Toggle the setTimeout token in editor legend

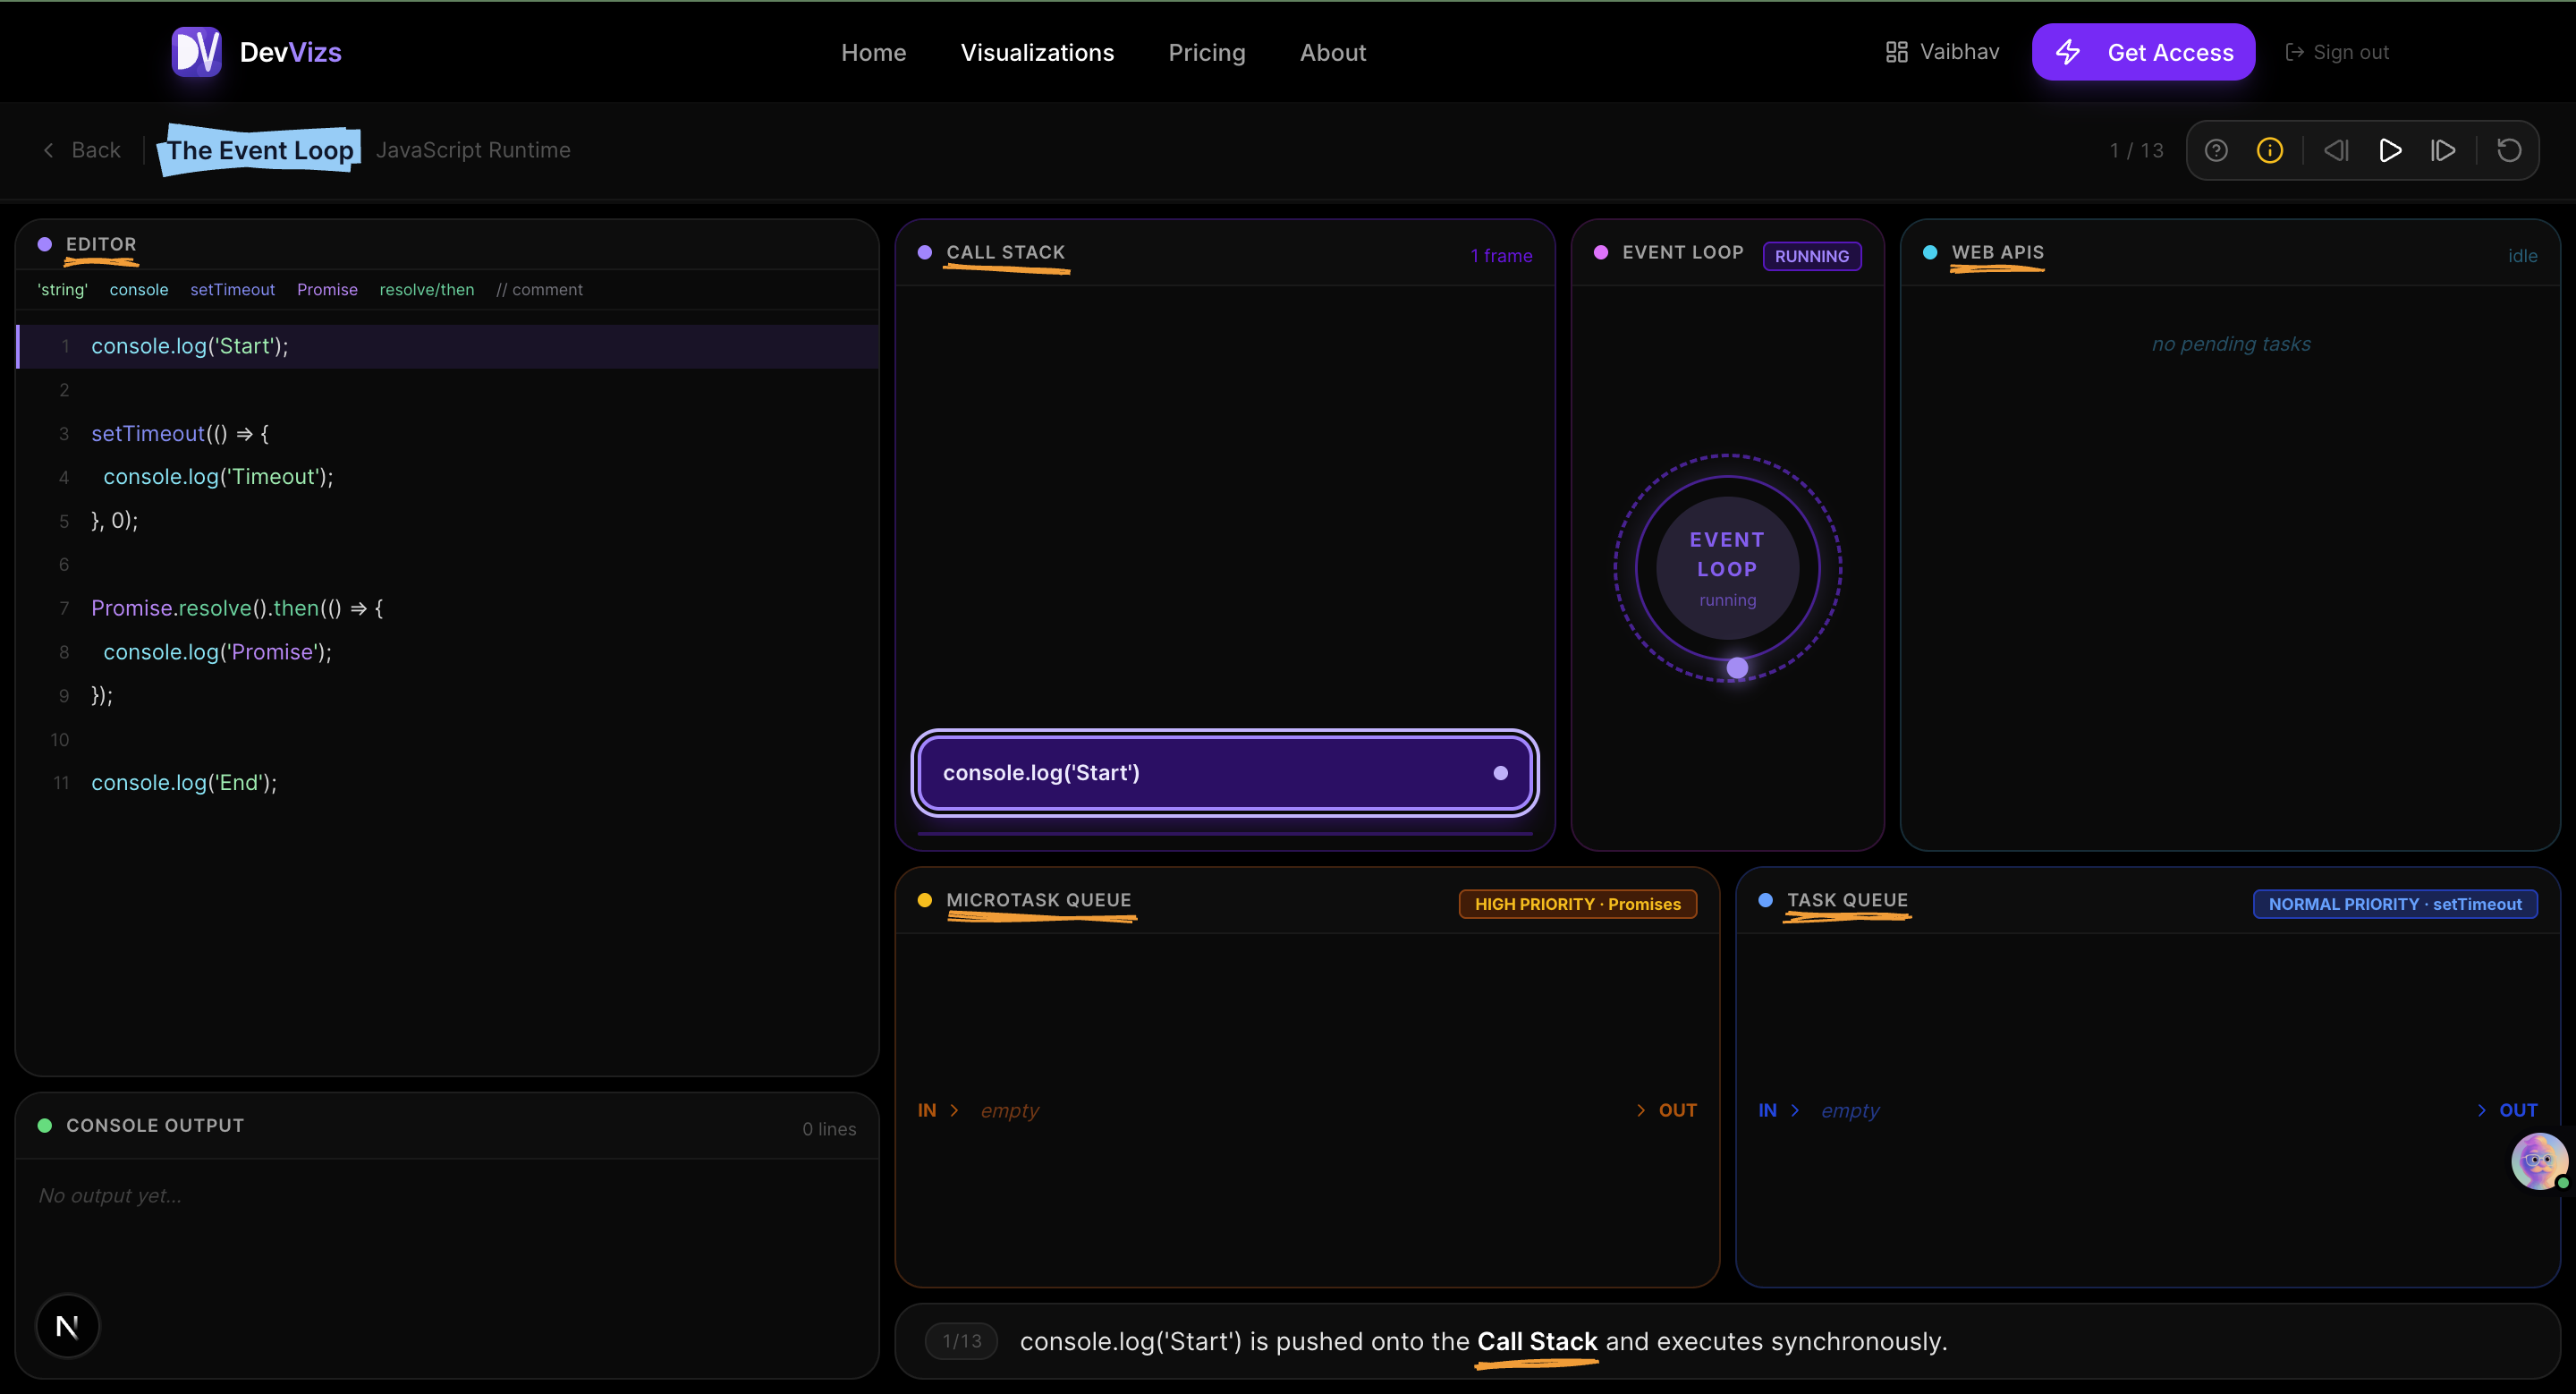click(x=232, y=290)
